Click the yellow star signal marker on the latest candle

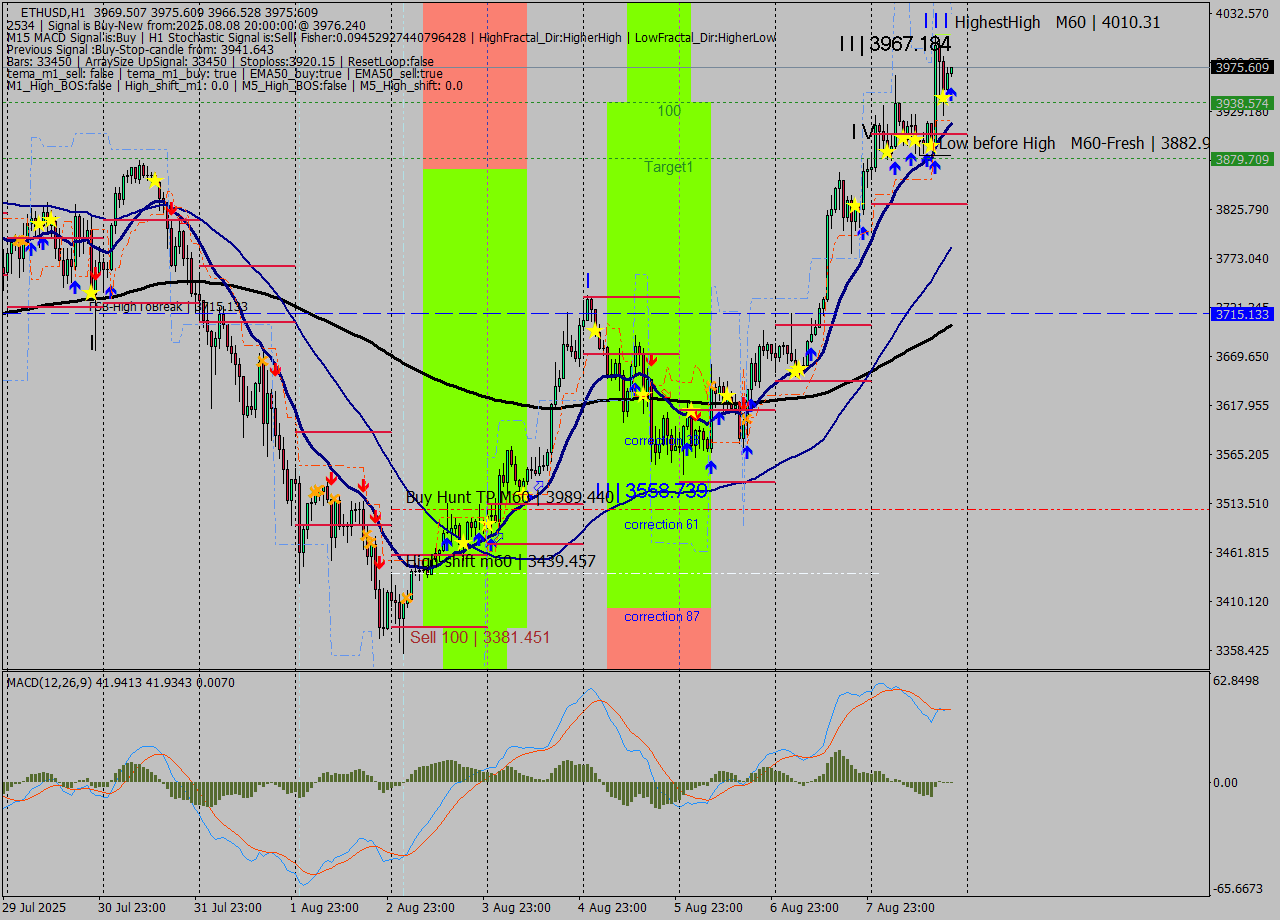click(944, 98)
